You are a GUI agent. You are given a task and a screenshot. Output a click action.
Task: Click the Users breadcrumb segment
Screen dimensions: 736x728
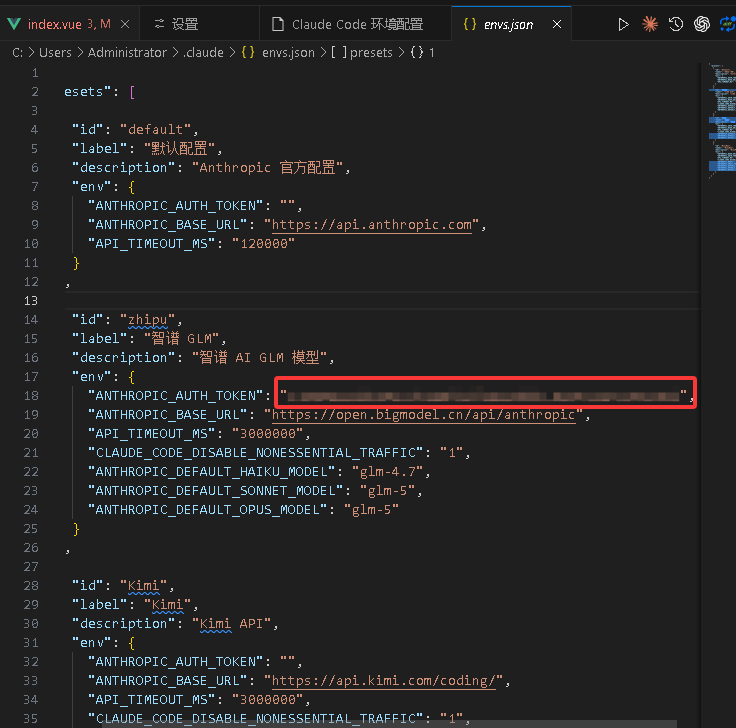click(55, 53)
